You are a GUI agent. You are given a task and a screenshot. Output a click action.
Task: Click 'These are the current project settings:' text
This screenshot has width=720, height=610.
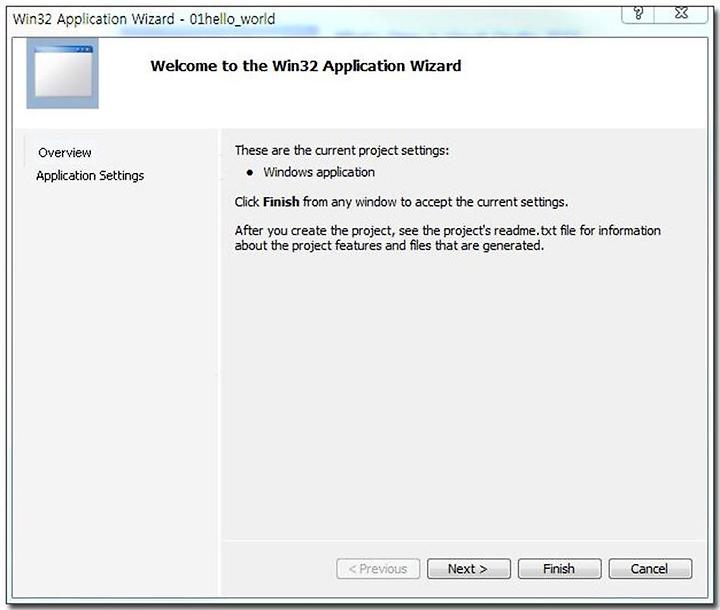point(342,150)
